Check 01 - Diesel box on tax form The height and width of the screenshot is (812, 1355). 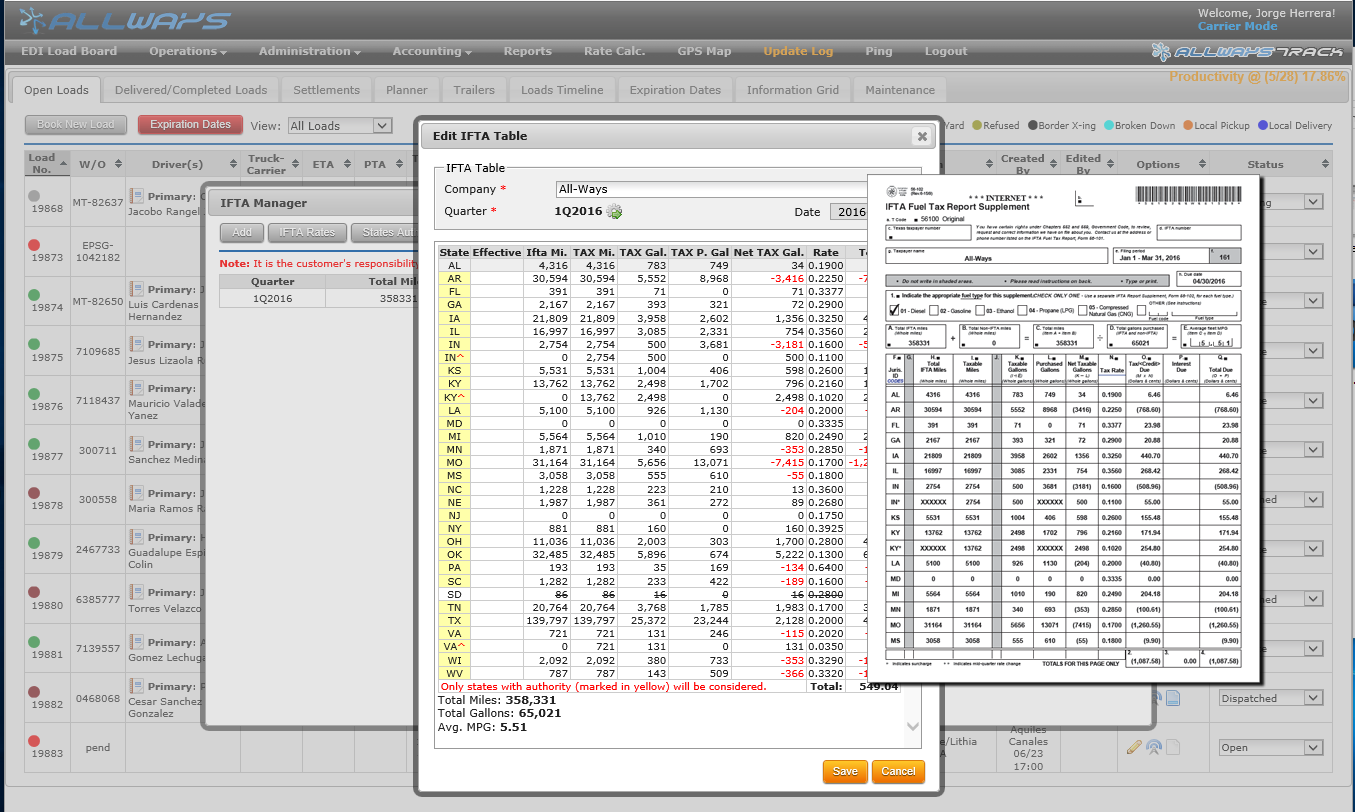point(896,310)
